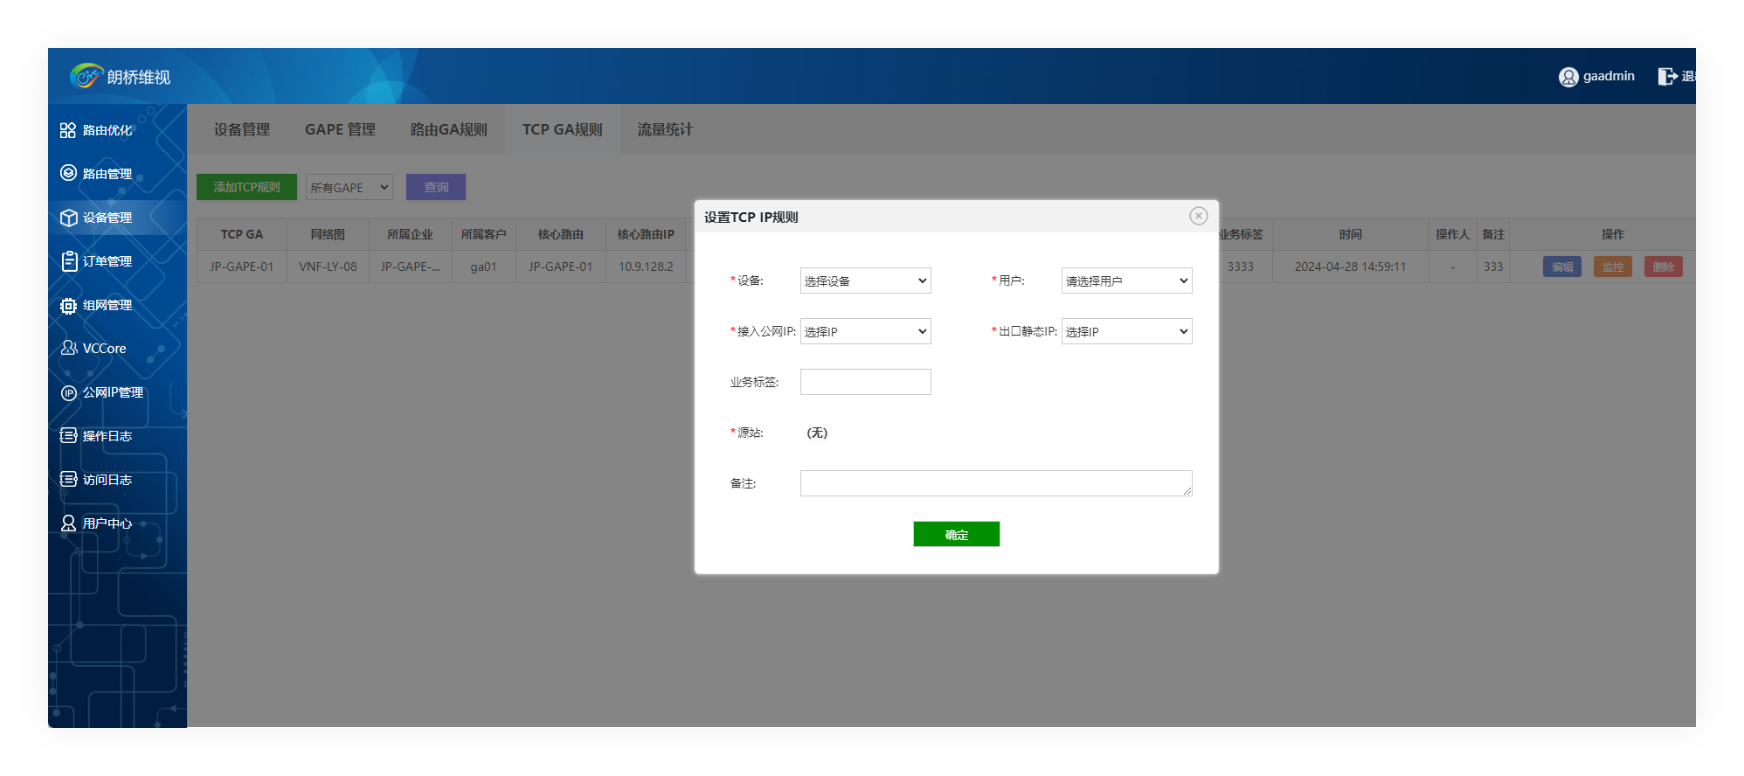The image size is (1744, 776).
Task: Select the 订单管理 clipboard icon
Action: tap(69, 261)
